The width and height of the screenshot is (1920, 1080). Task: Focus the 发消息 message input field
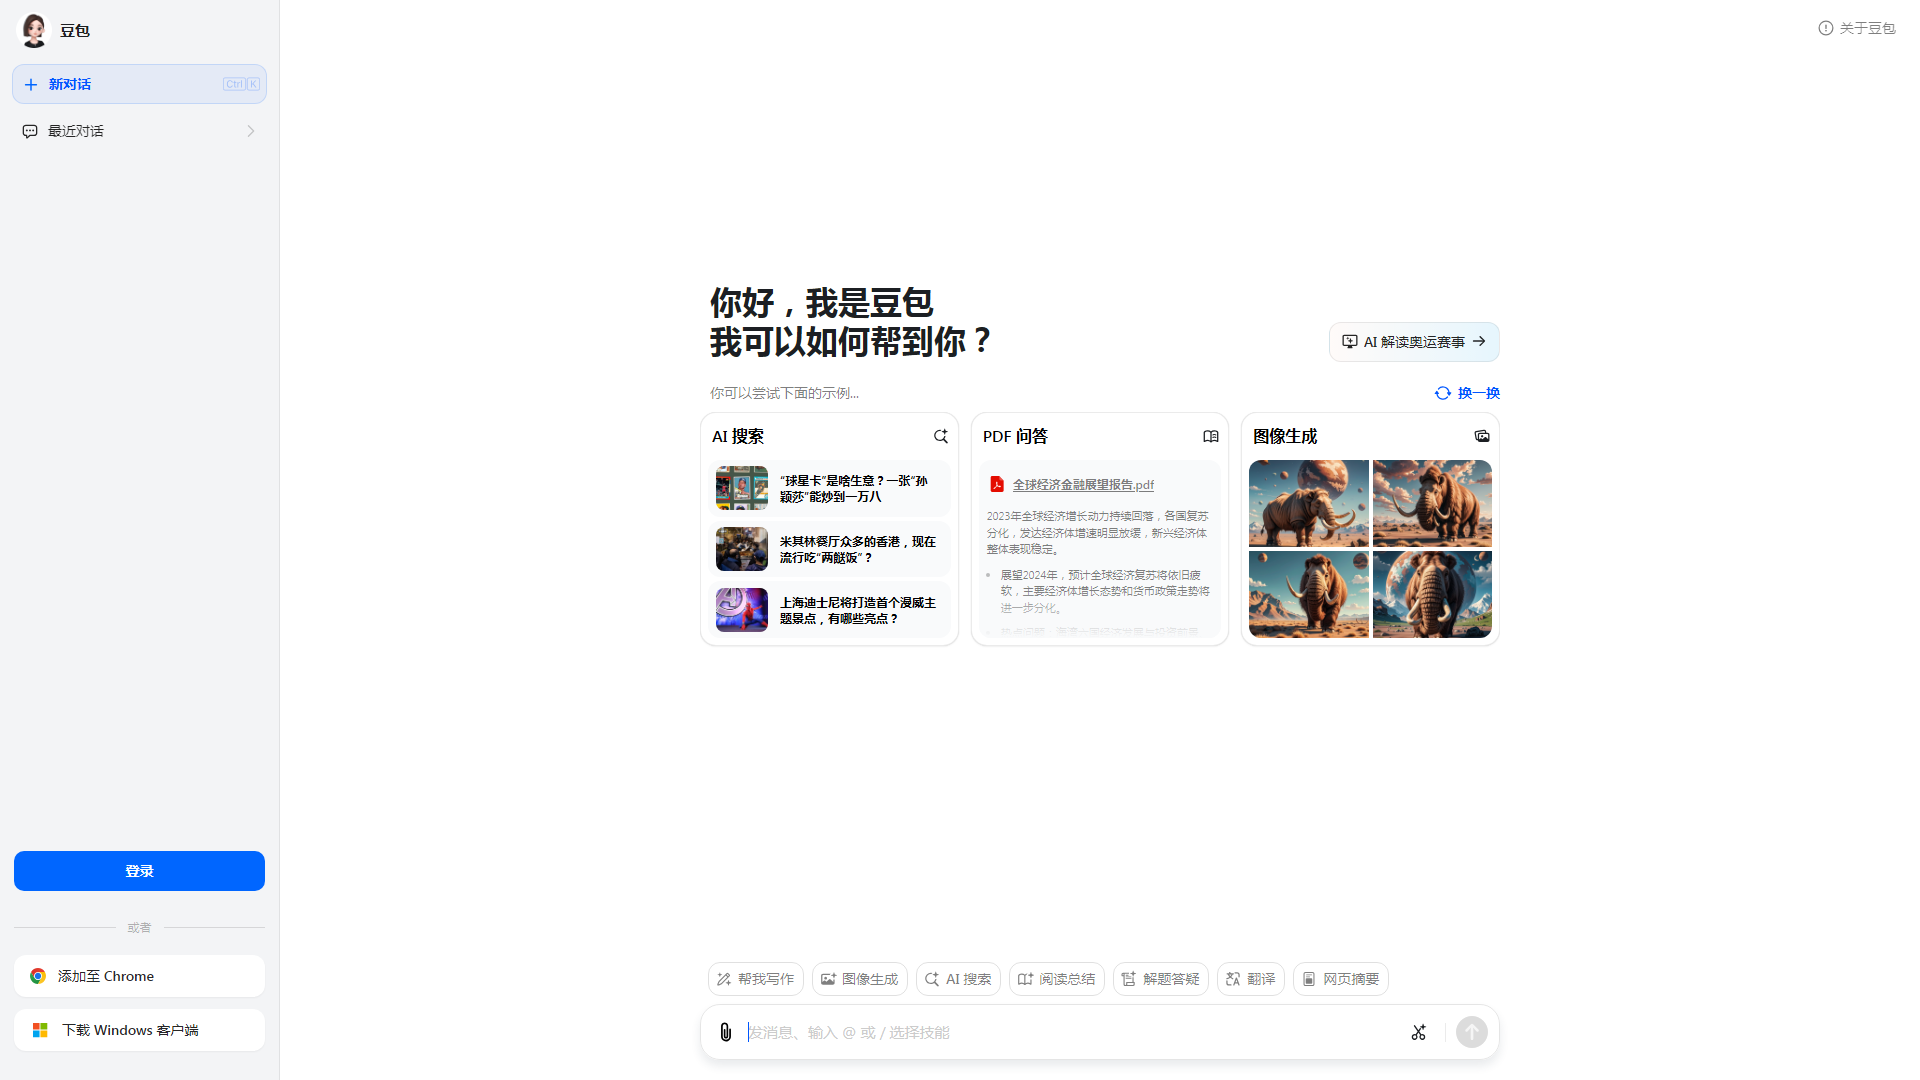[x=1070, y=1032]
